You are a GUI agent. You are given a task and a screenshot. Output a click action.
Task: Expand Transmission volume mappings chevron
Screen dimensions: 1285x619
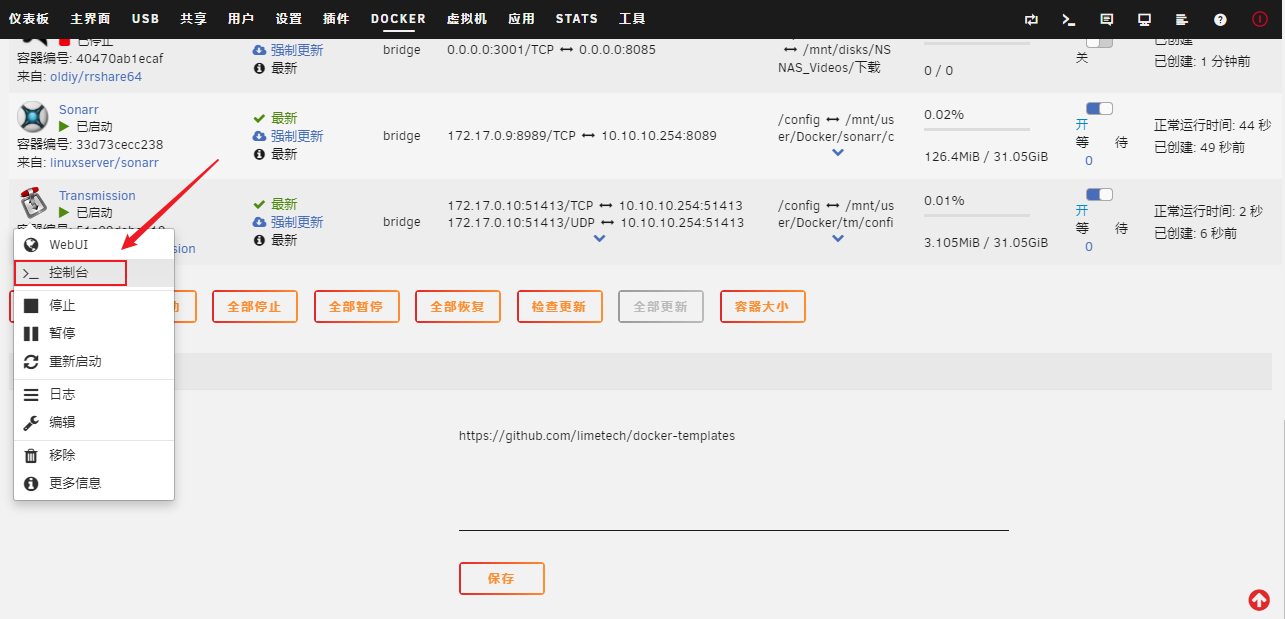(838, 239)
